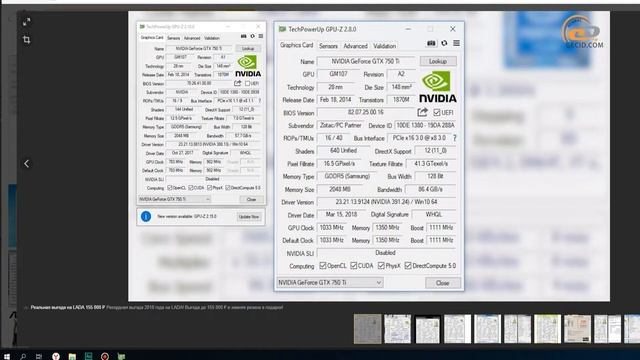This screenshot has height=360, width=640.
Task: Click the green GPU-Z taskbar icon
Action: [x=121, y=356]
